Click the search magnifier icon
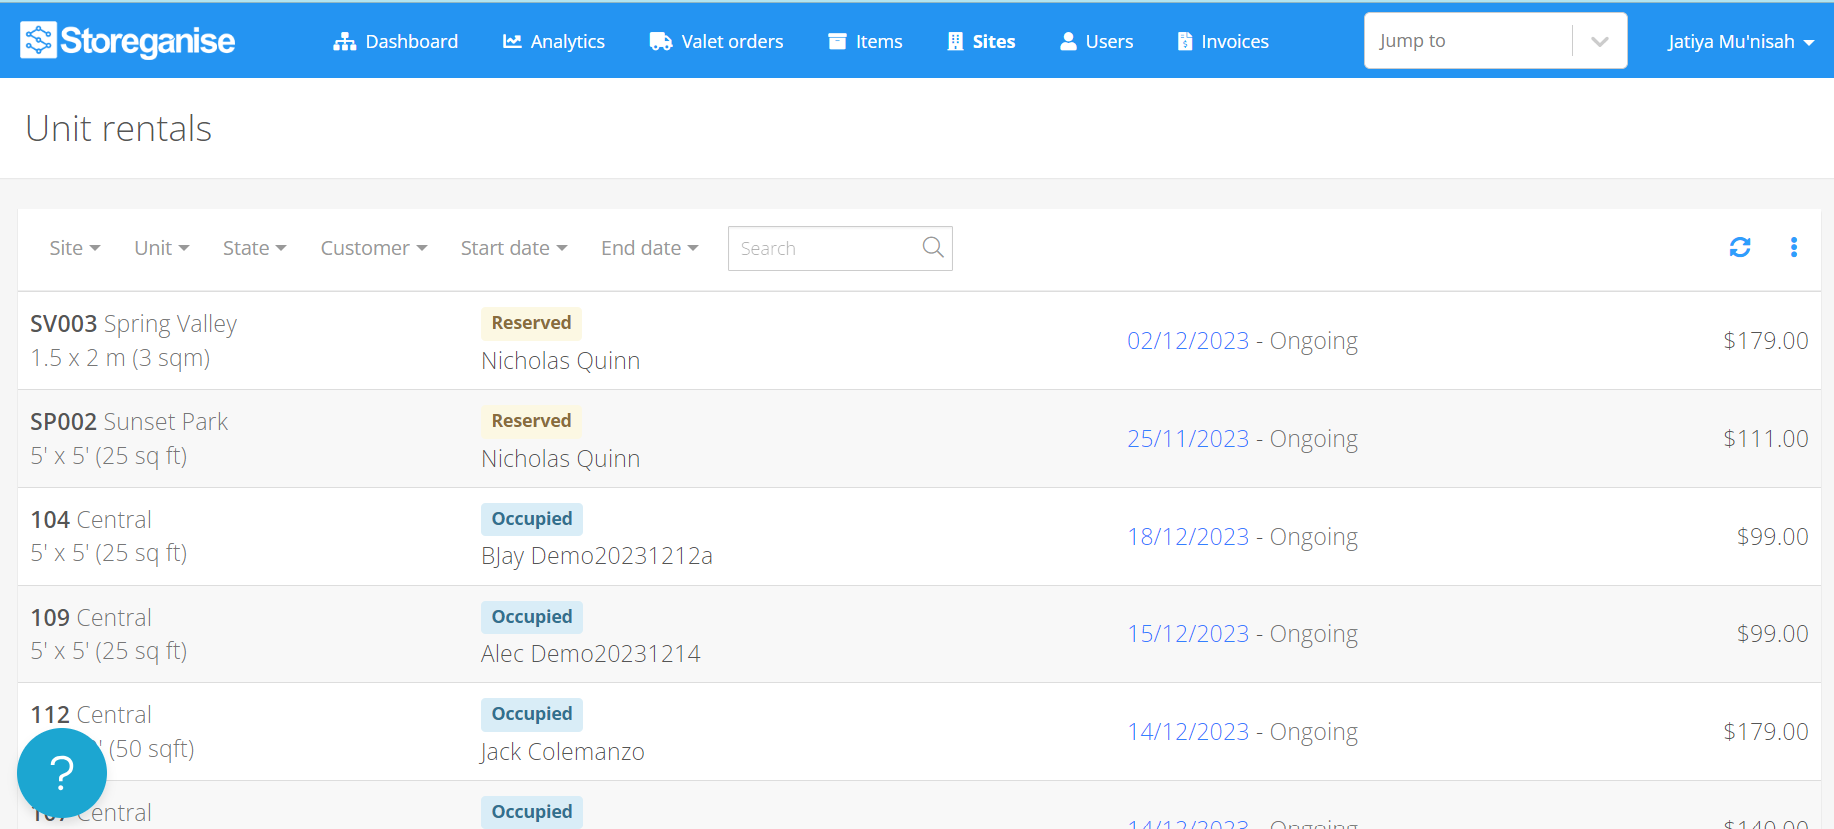Image resolution: width=1834 pixels, height=829 pixels. [933, 247]
